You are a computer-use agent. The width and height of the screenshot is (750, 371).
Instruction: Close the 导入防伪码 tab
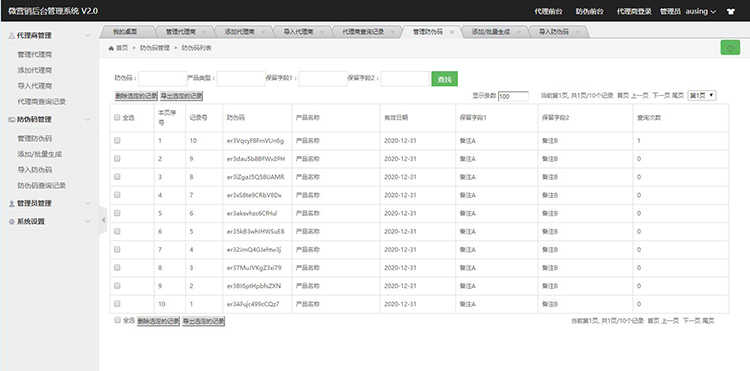coord(578,32)
